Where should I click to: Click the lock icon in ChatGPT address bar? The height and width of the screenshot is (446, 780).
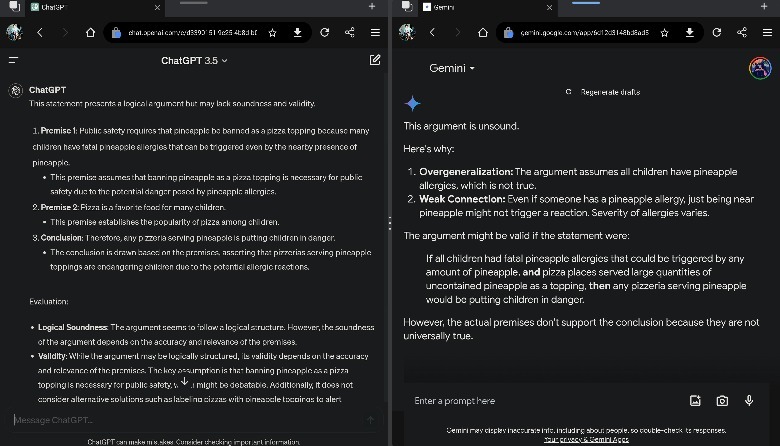coord(116,33)
